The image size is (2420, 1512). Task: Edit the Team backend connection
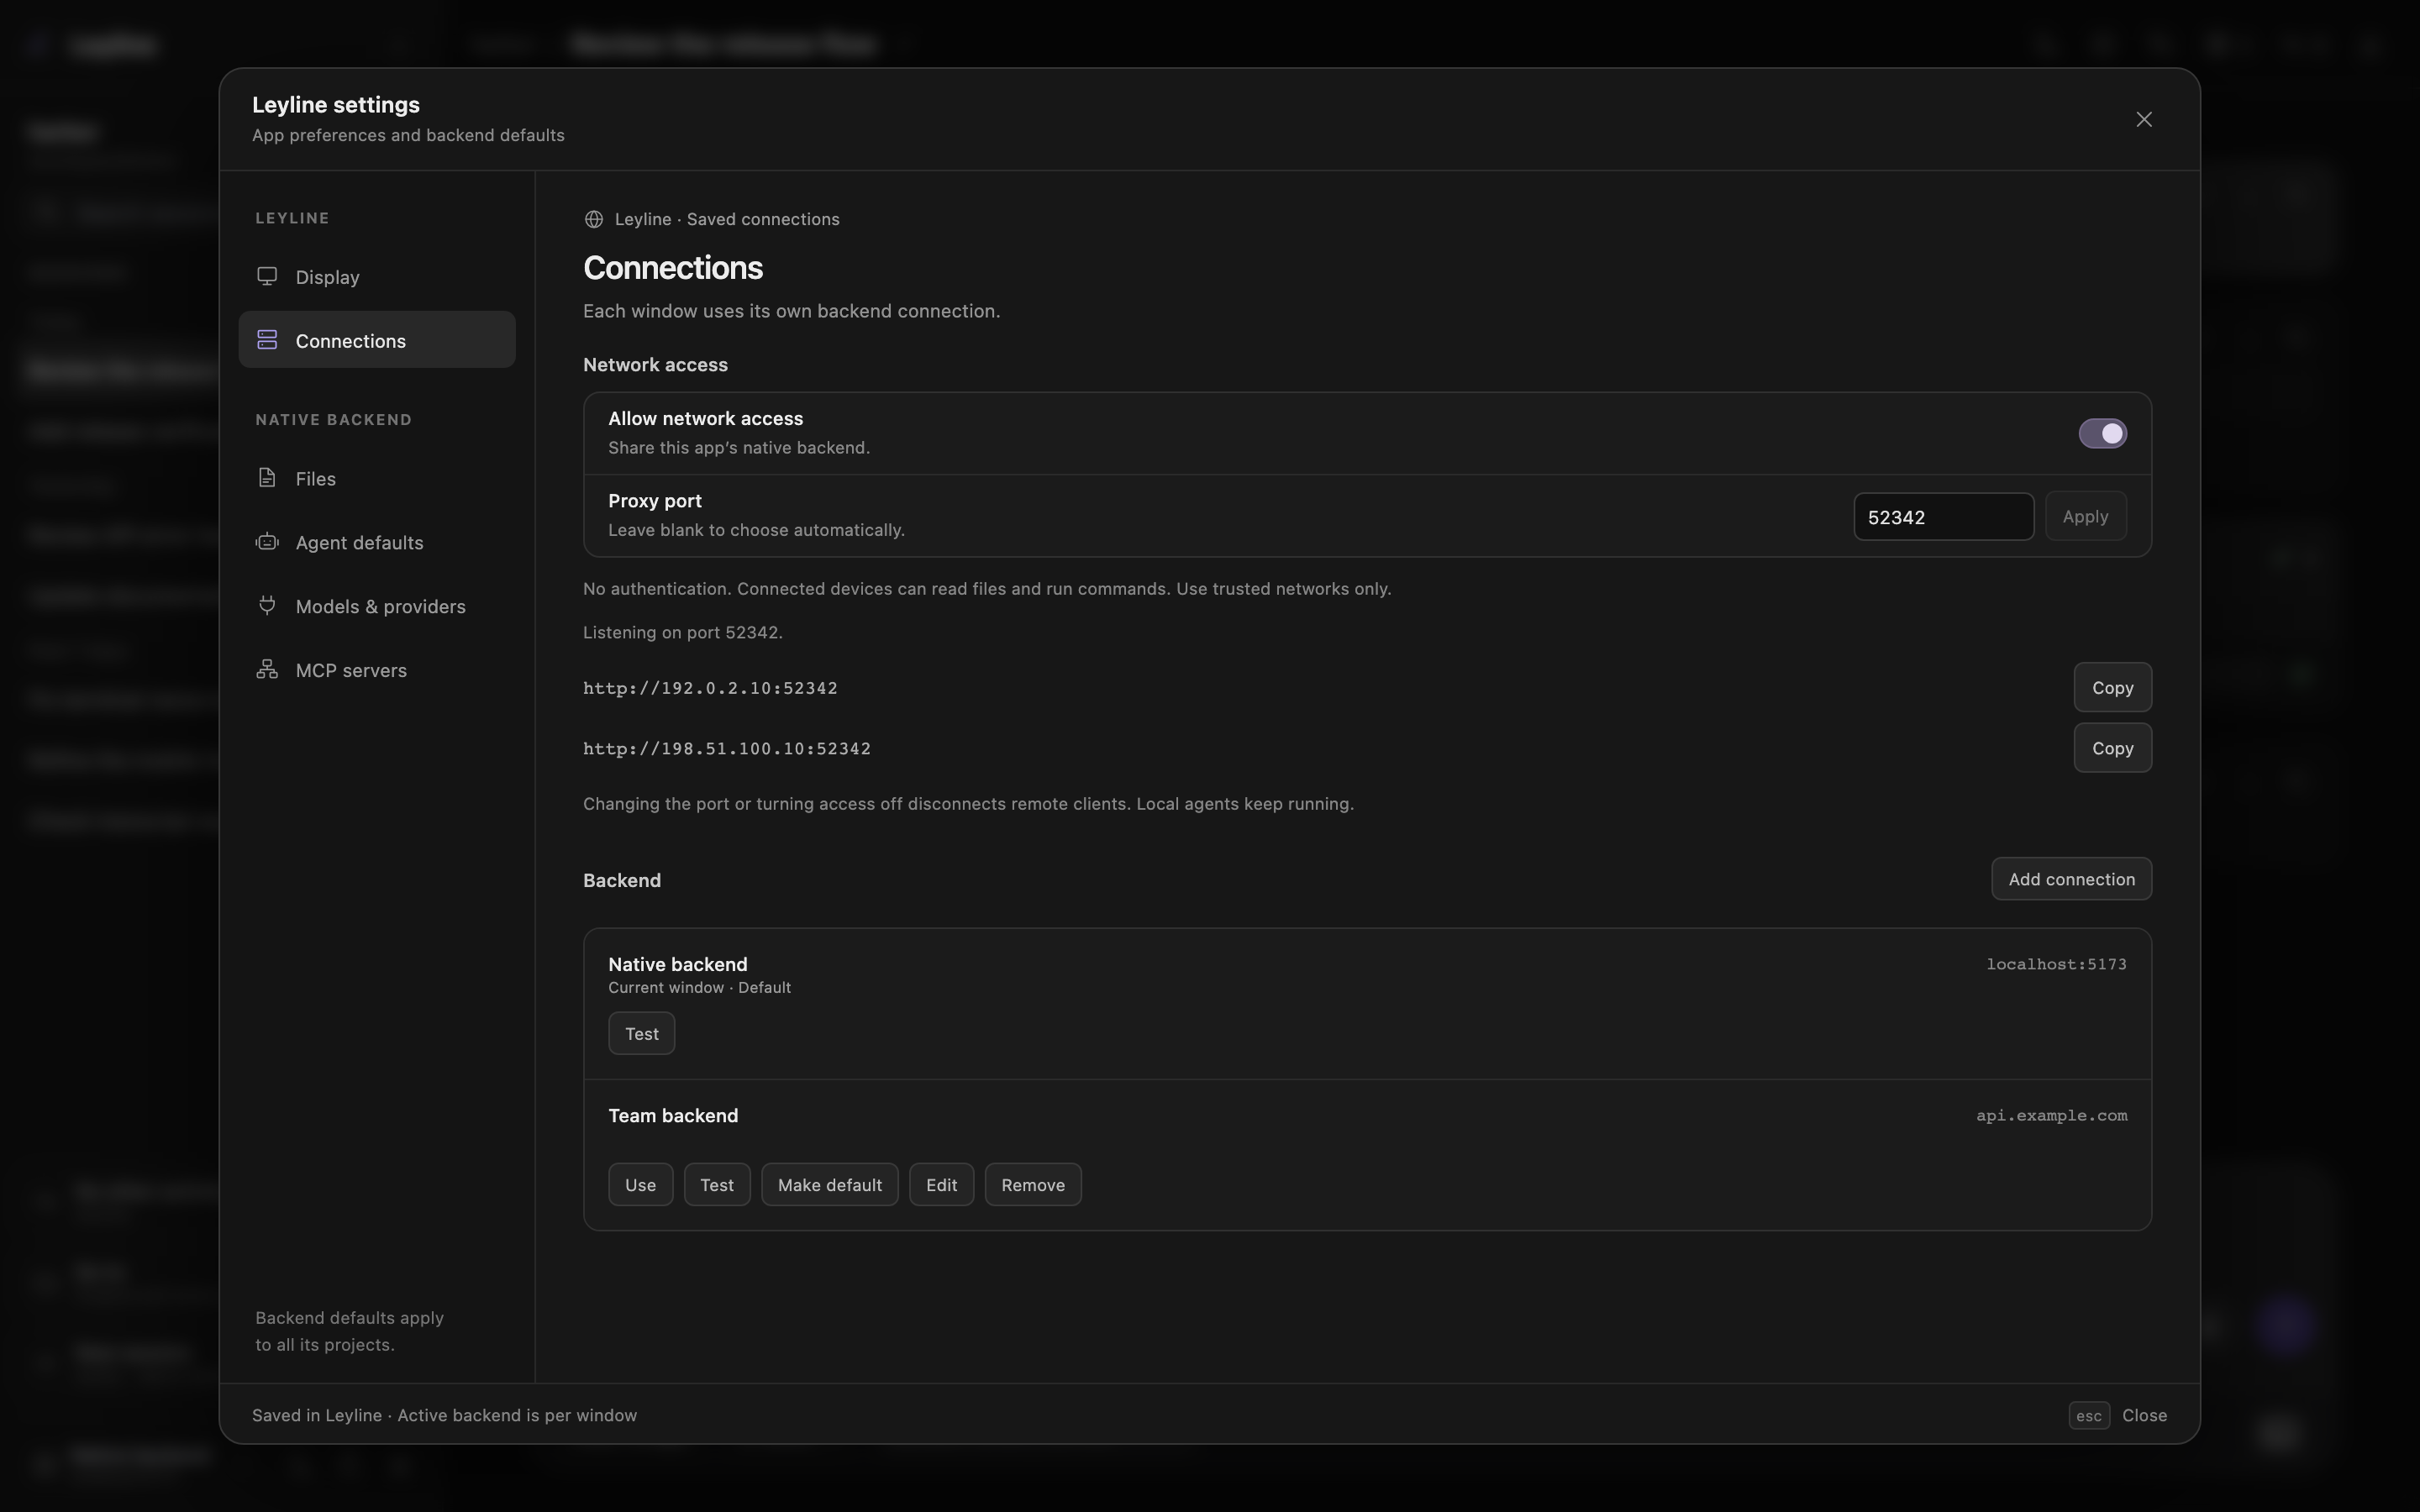[x=941, y=1185]
